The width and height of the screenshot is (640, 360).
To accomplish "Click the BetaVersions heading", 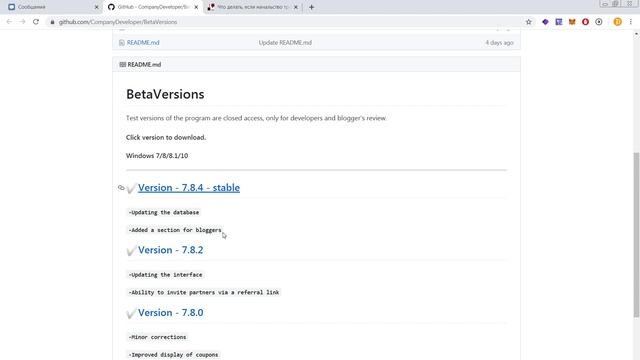I will coord(165,94).
